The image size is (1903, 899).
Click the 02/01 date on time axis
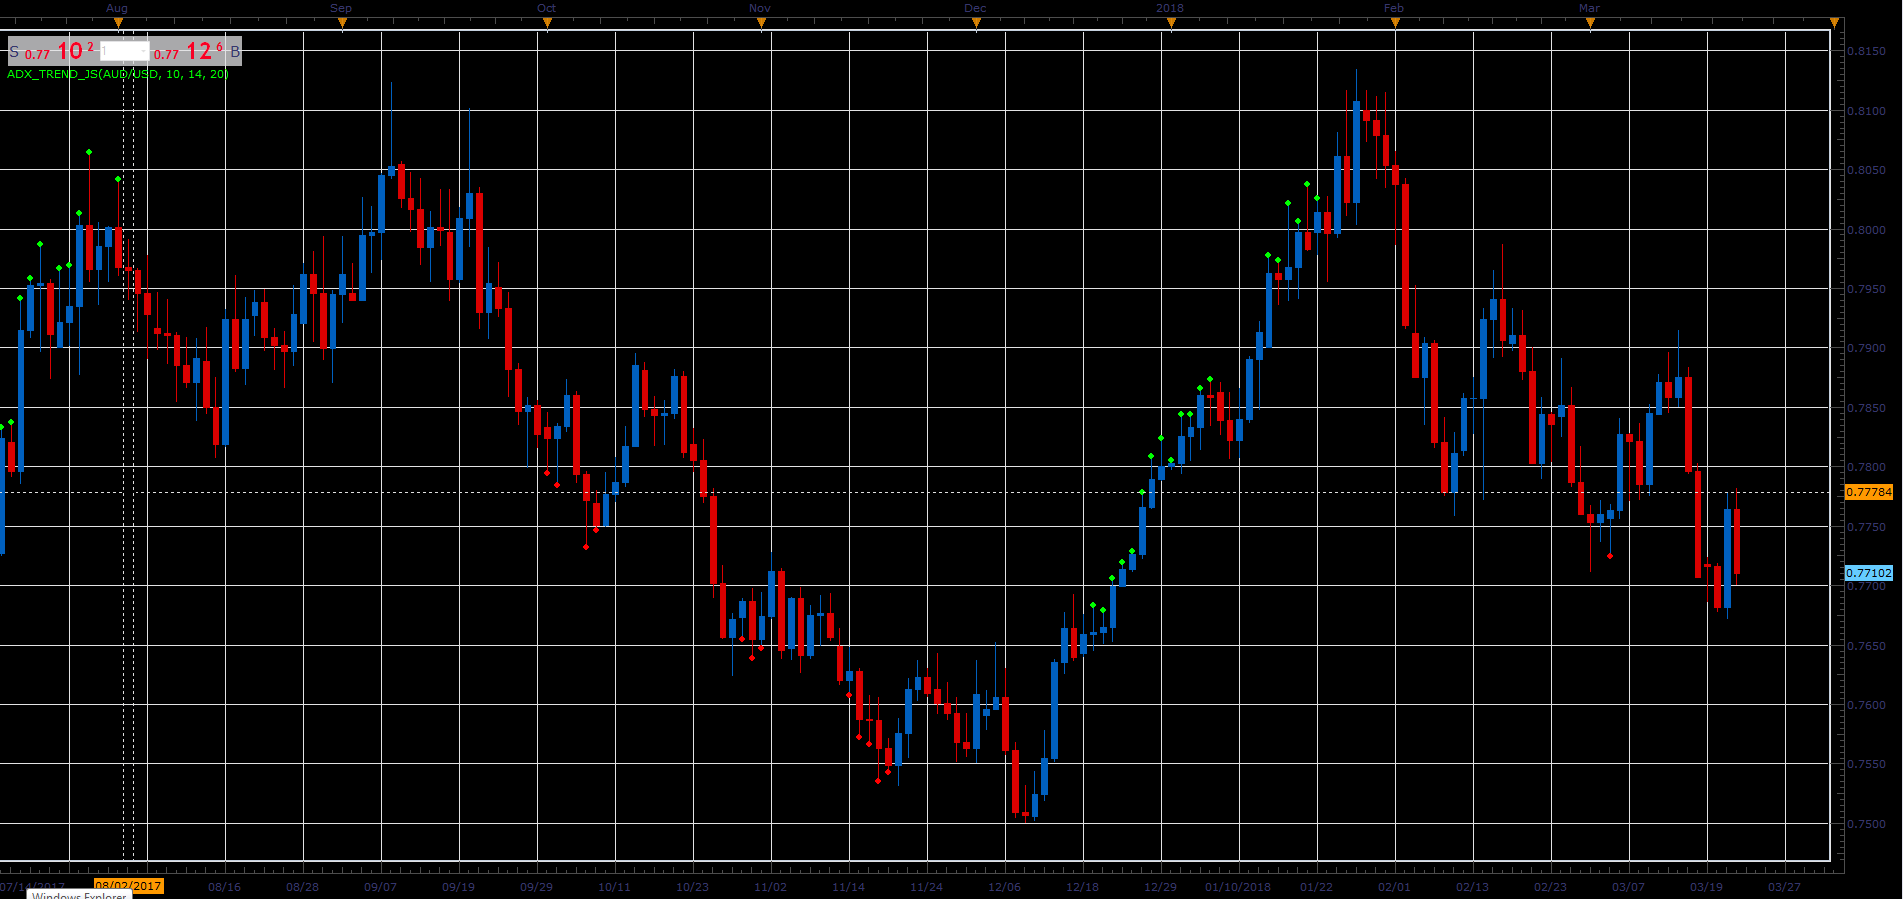coord(1394,887)
